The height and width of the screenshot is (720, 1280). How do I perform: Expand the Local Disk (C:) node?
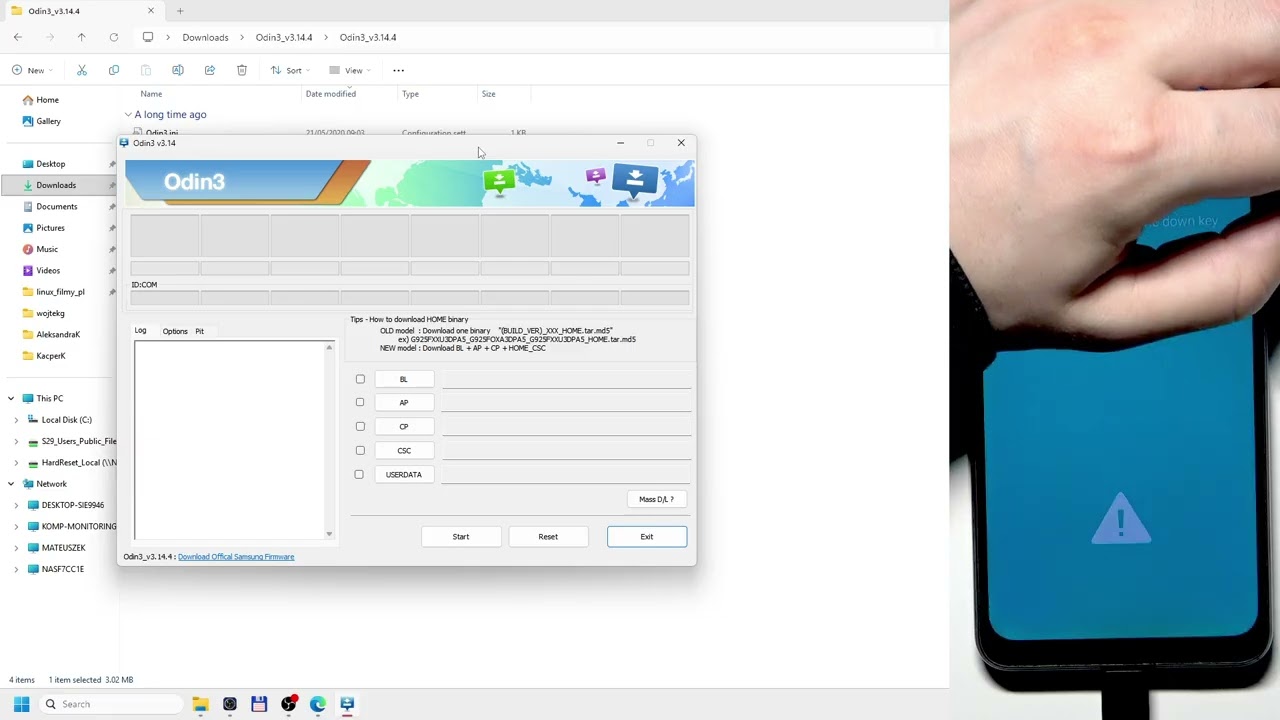point(16,420)
